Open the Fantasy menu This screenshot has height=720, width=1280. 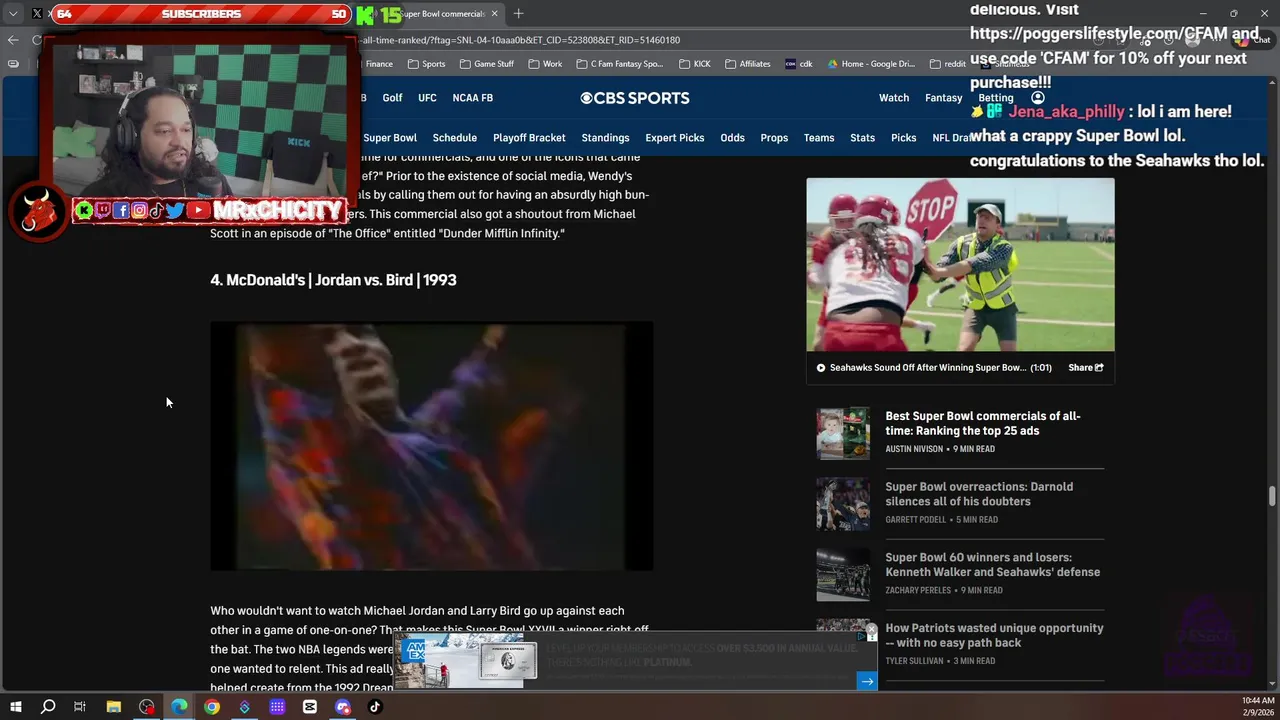(943, 98)
